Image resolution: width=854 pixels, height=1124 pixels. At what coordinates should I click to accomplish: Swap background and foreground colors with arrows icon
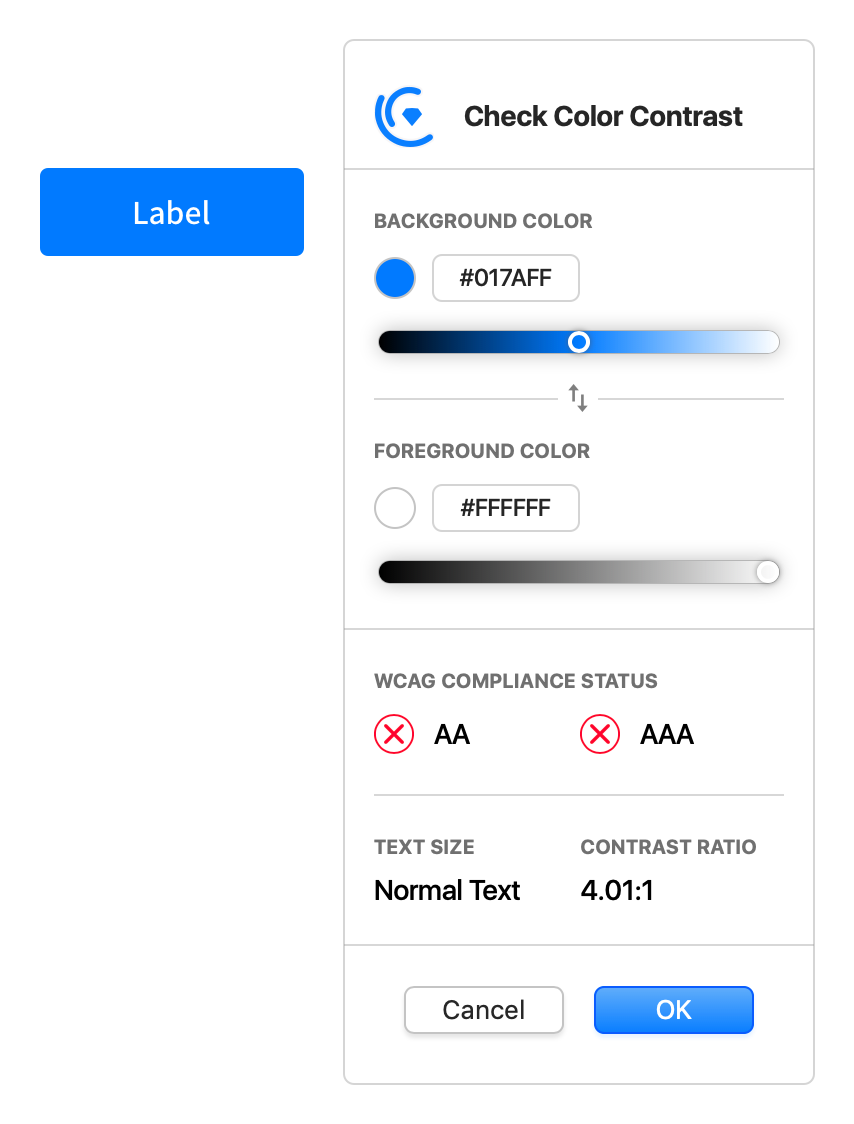pos(578,398)
